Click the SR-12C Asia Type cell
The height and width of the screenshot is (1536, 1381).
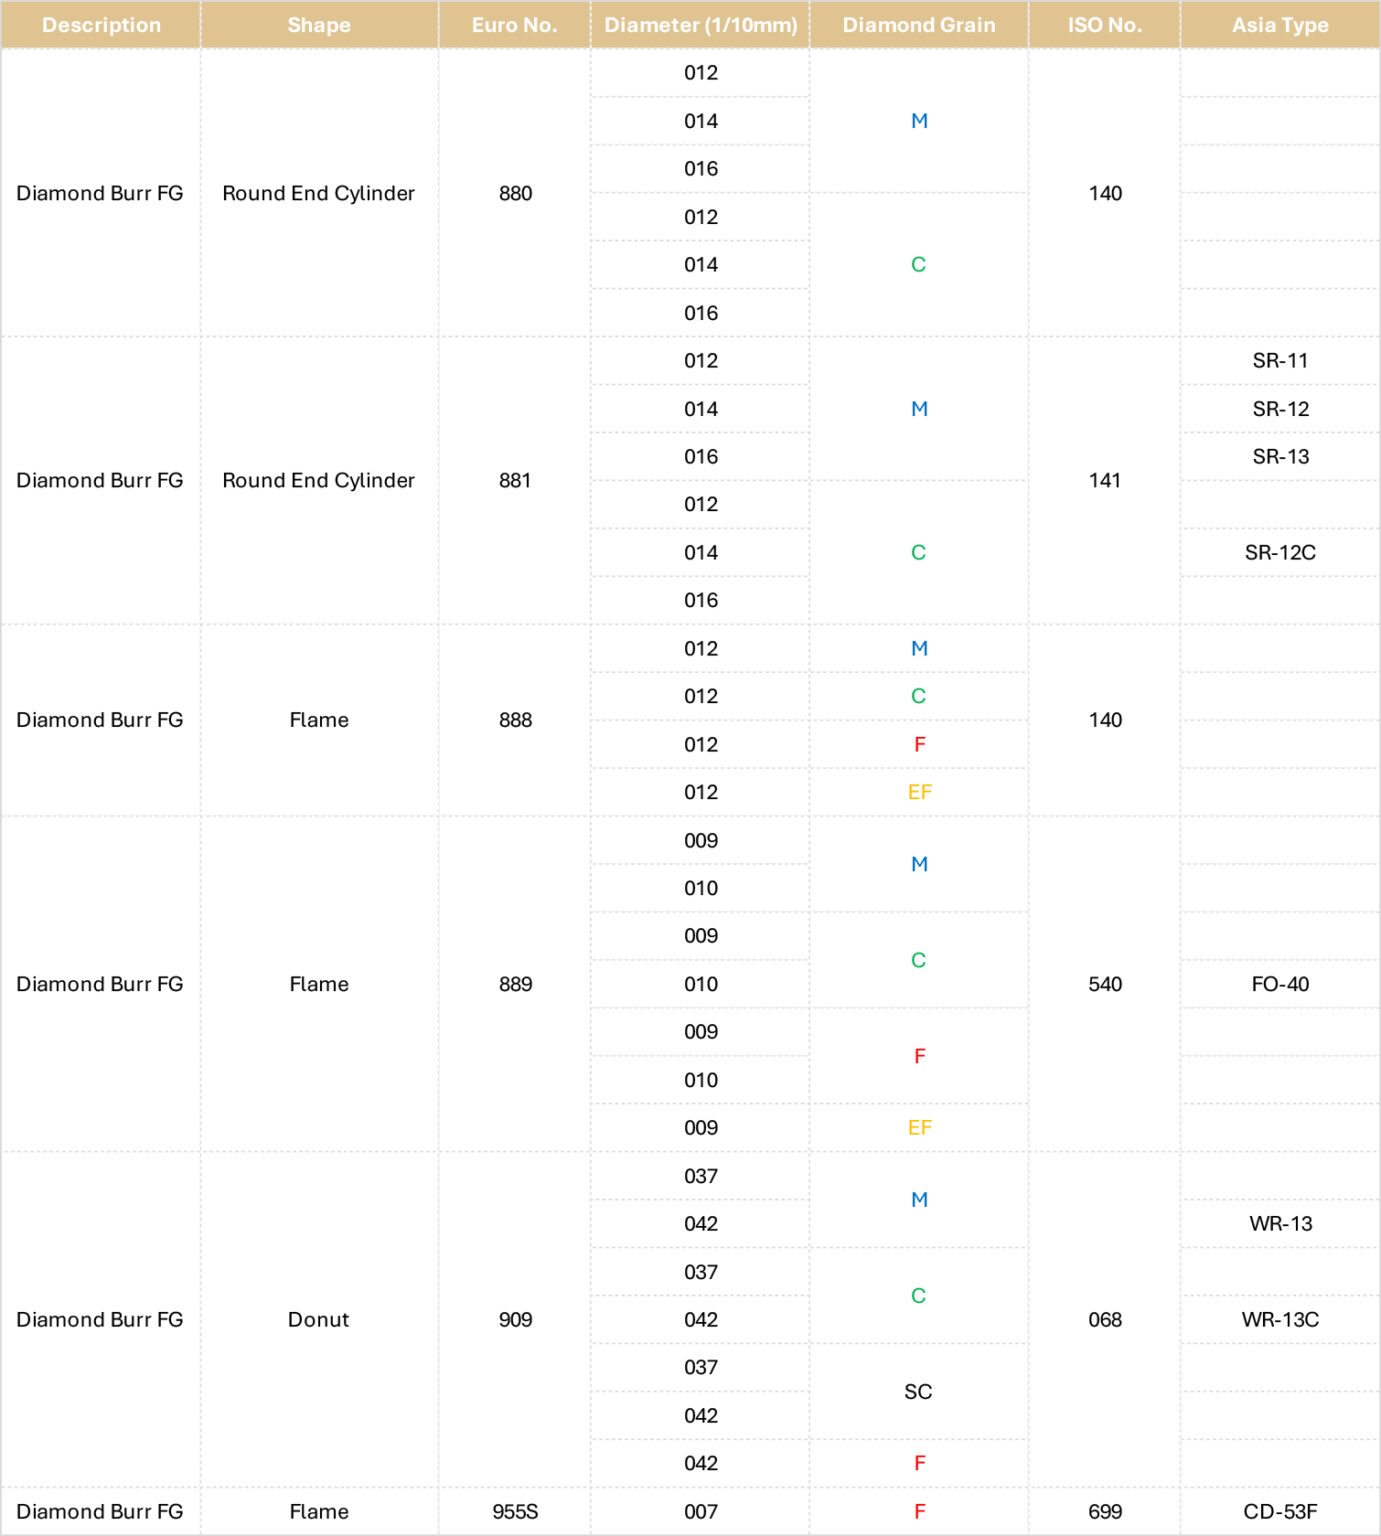tap(1280, 552)
